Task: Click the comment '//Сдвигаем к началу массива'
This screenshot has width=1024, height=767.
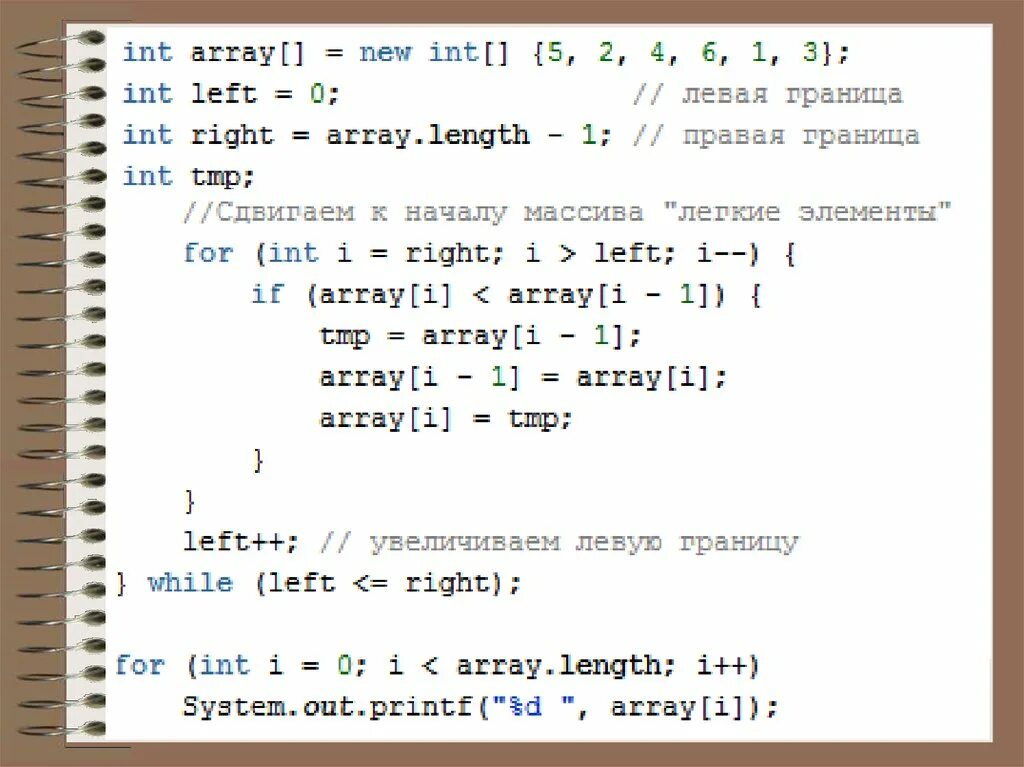Action: point(413,212)
